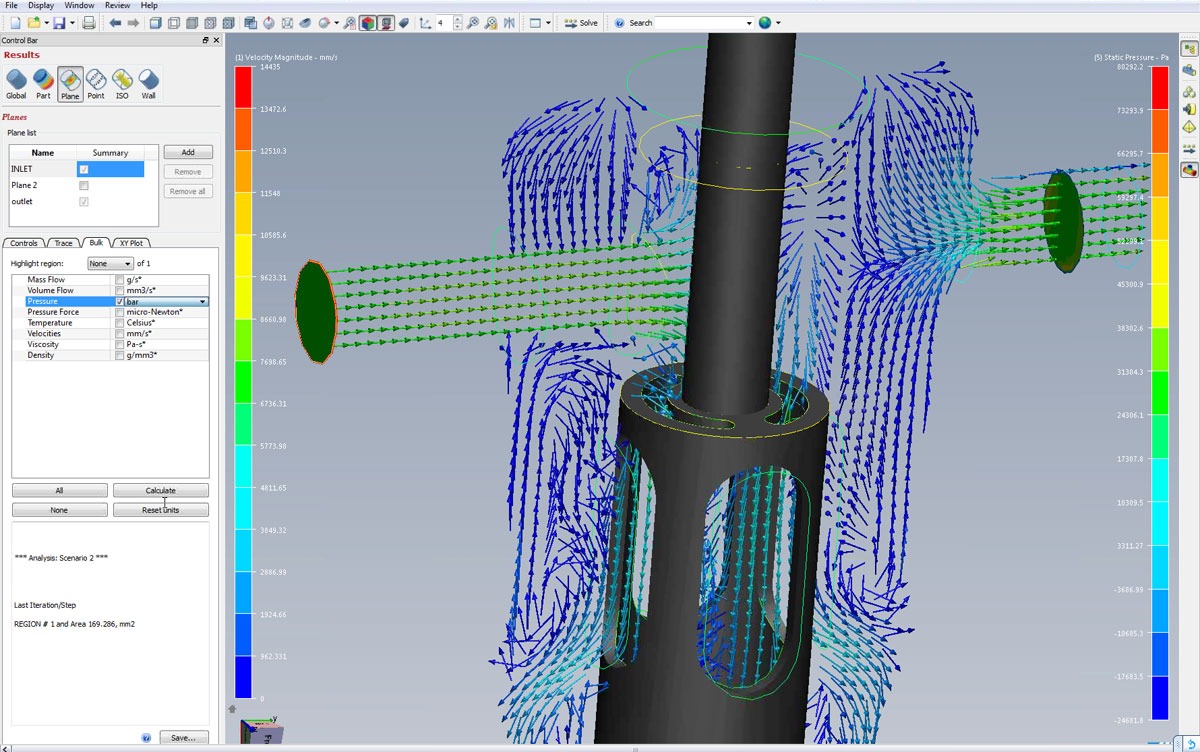This screenshot has width=1200, height=752.
Task: Select the Part results icon
Action: pyautogui.click(x=43, y=82)
